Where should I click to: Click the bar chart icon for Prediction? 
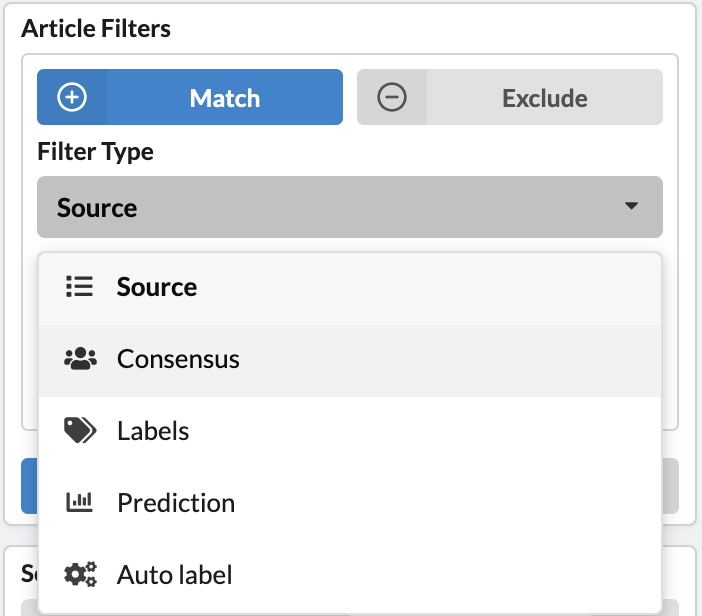(80, 502)
